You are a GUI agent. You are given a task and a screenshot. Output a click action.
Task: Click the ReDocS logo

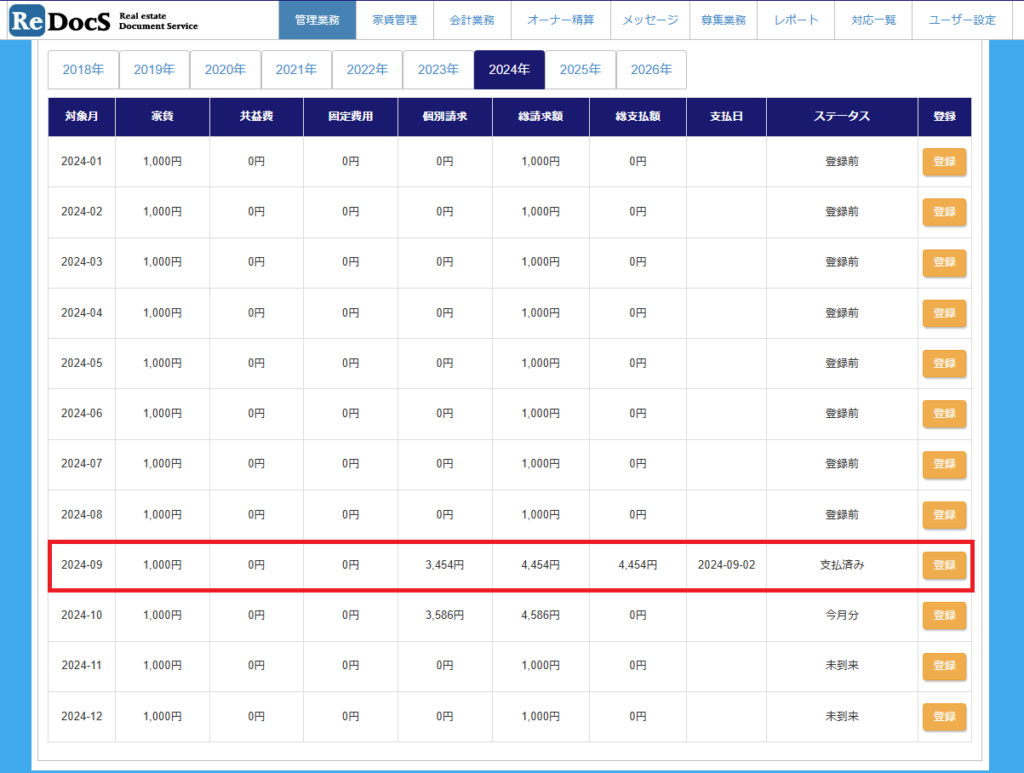pyautogui.click(x=103, y=21)
